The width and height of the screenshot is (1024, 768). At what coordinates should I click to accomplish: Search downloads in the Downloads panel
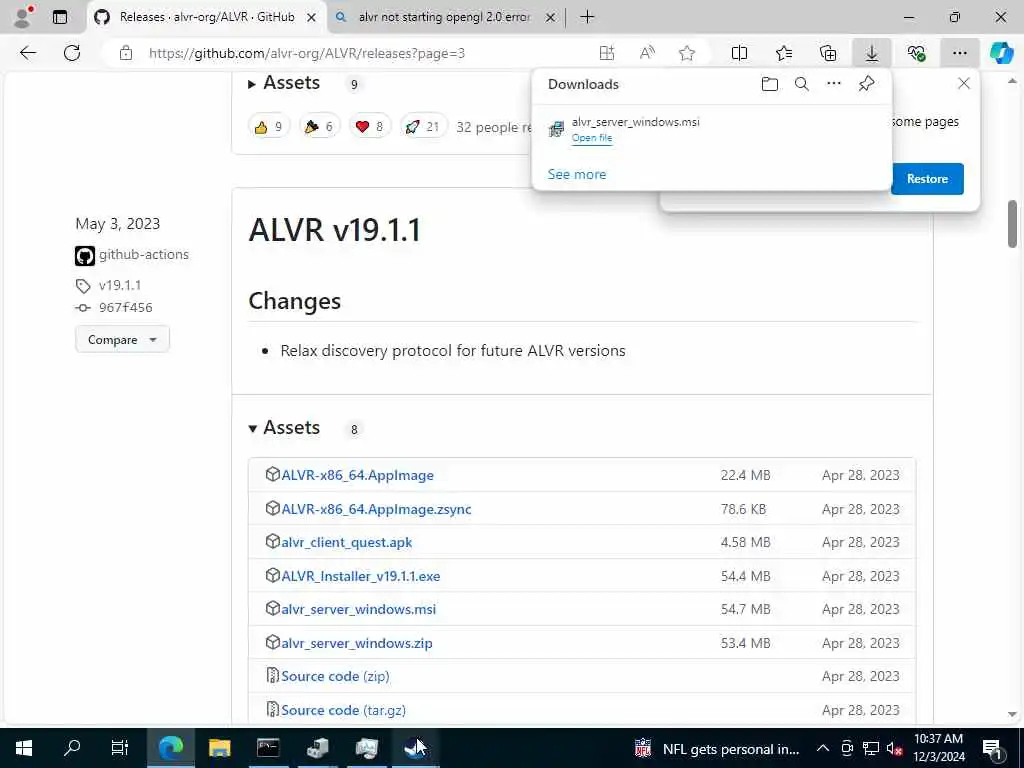[802, 84]
